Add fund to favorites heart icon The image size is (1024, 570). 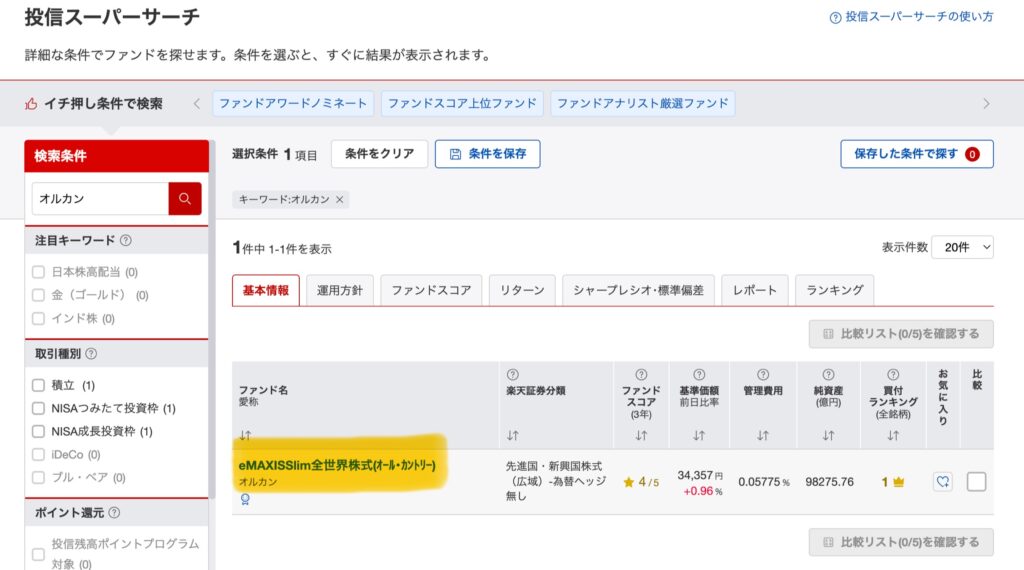(x=942, y=481)
